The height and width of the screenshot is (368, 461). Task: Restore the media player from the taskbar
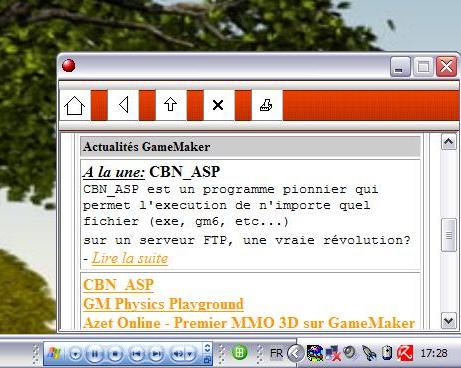[207, 360]
